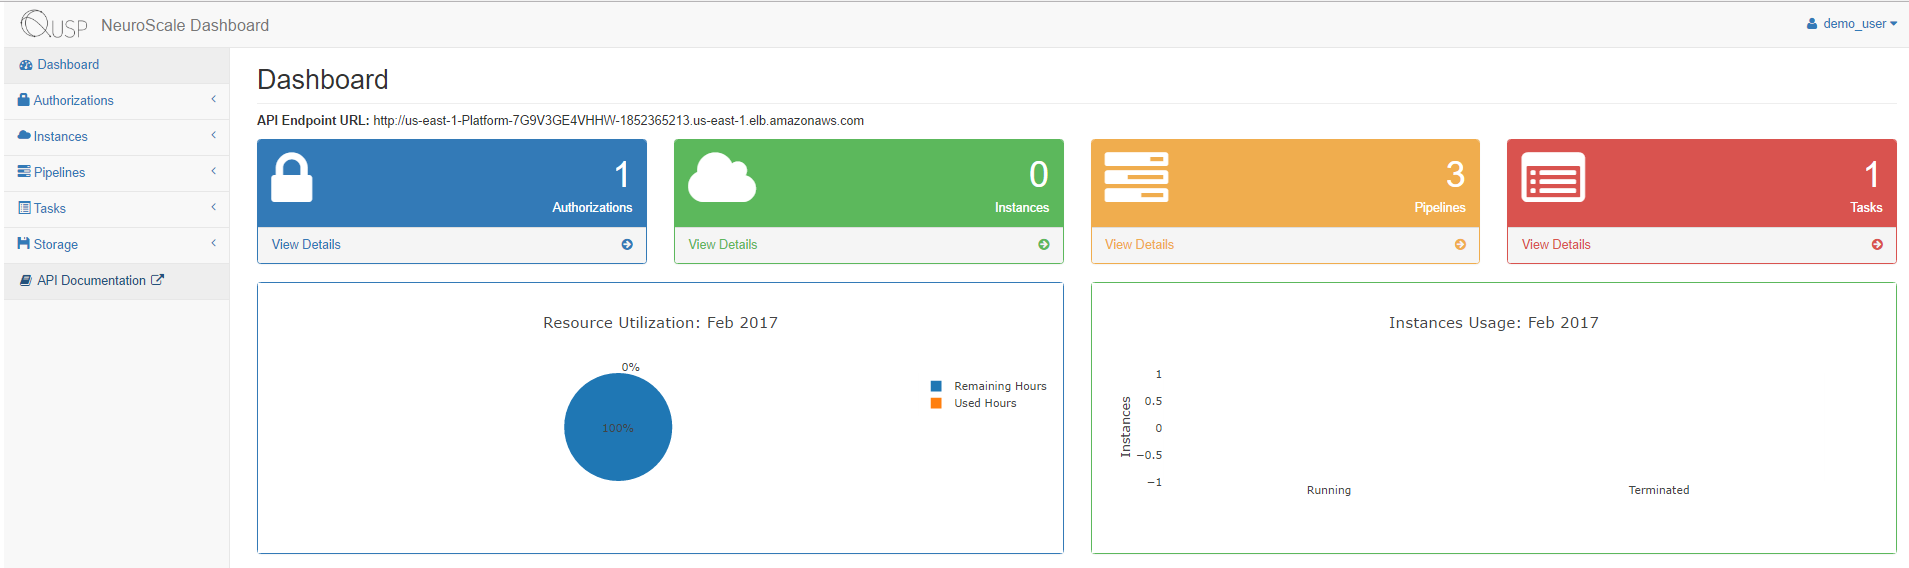Click the large server icon on Pipelines card

coord(1136,177)
